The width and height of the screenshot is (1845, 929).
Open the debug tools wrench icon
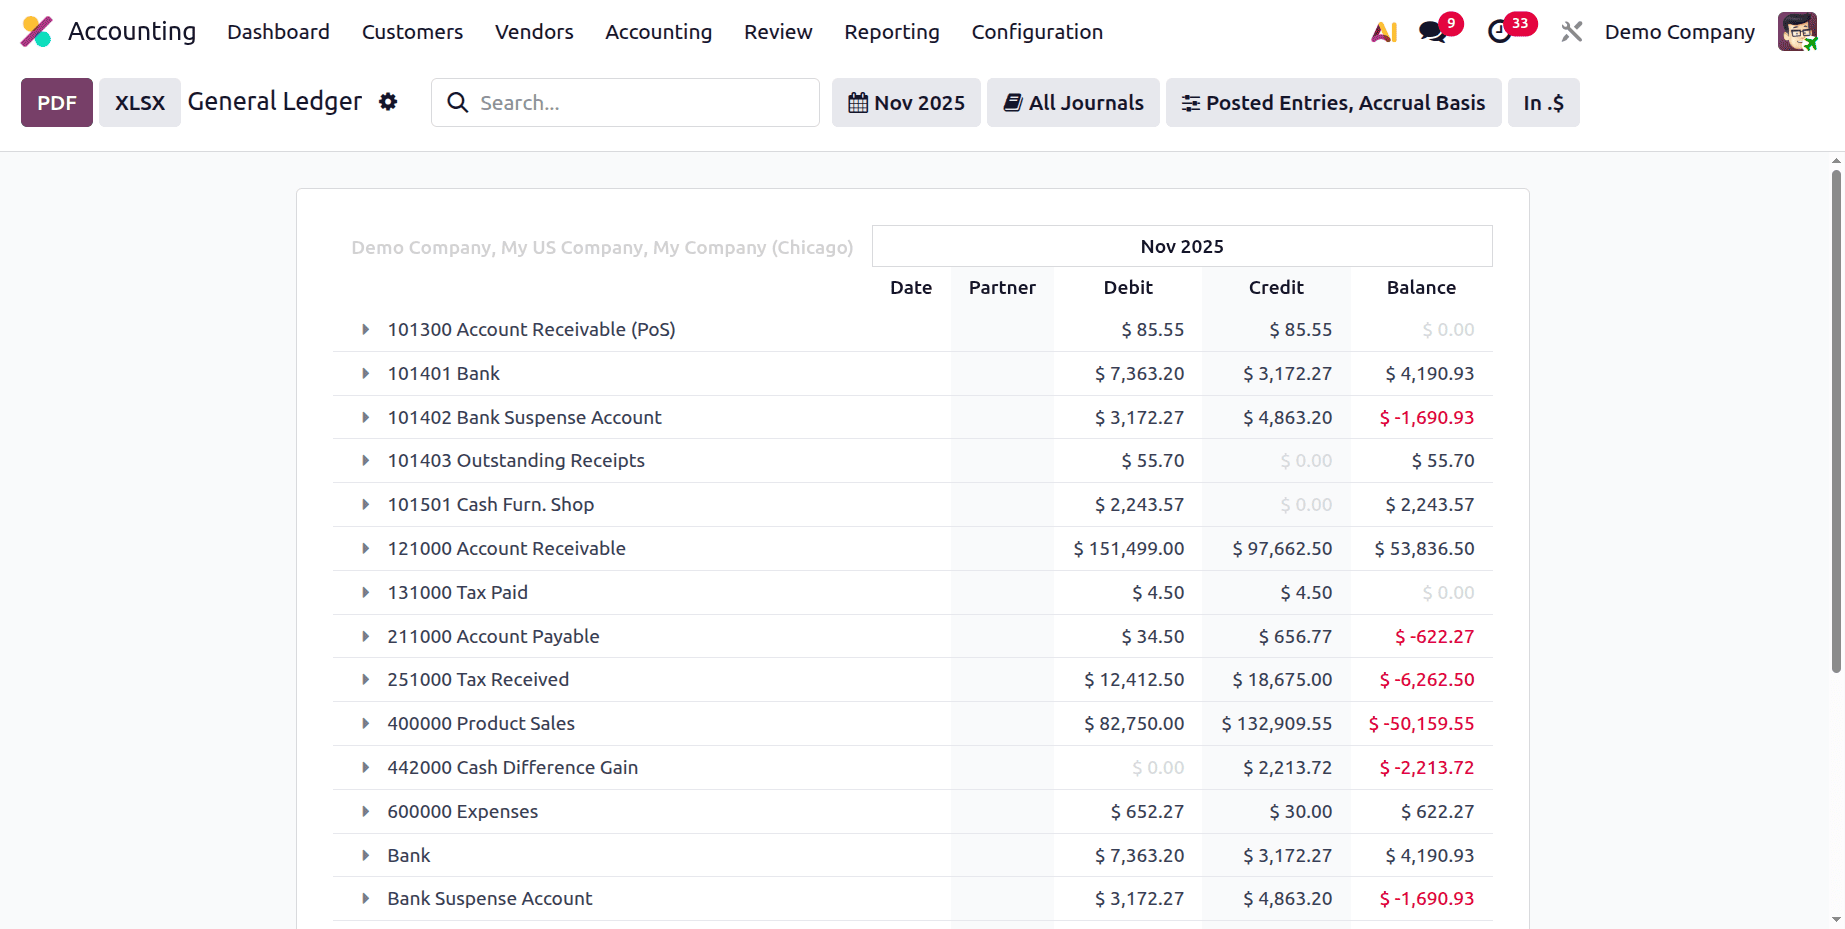[1572, 32]
